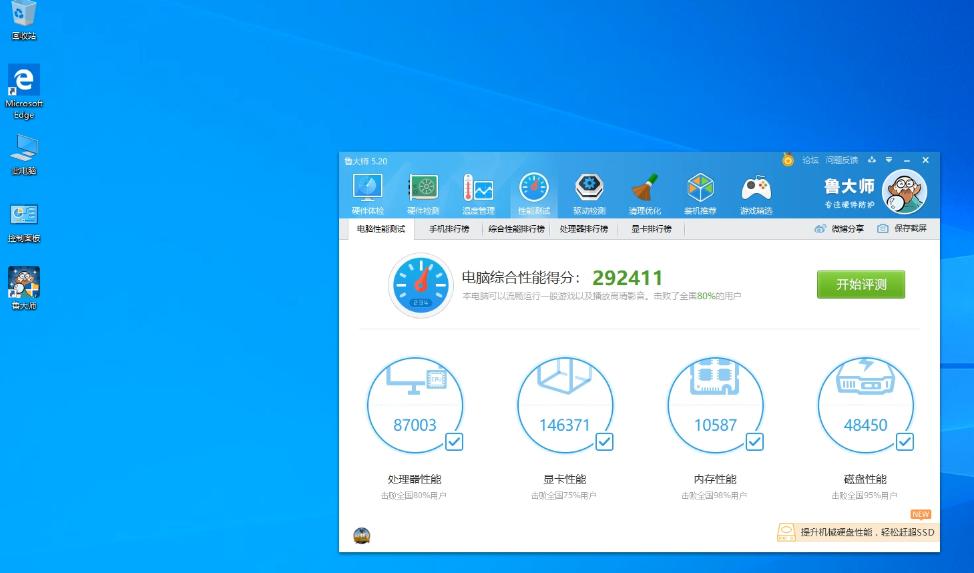Click 保存截屏 save screenshot button
Screen dimensions: 974x573
click(x=902, y=229)
